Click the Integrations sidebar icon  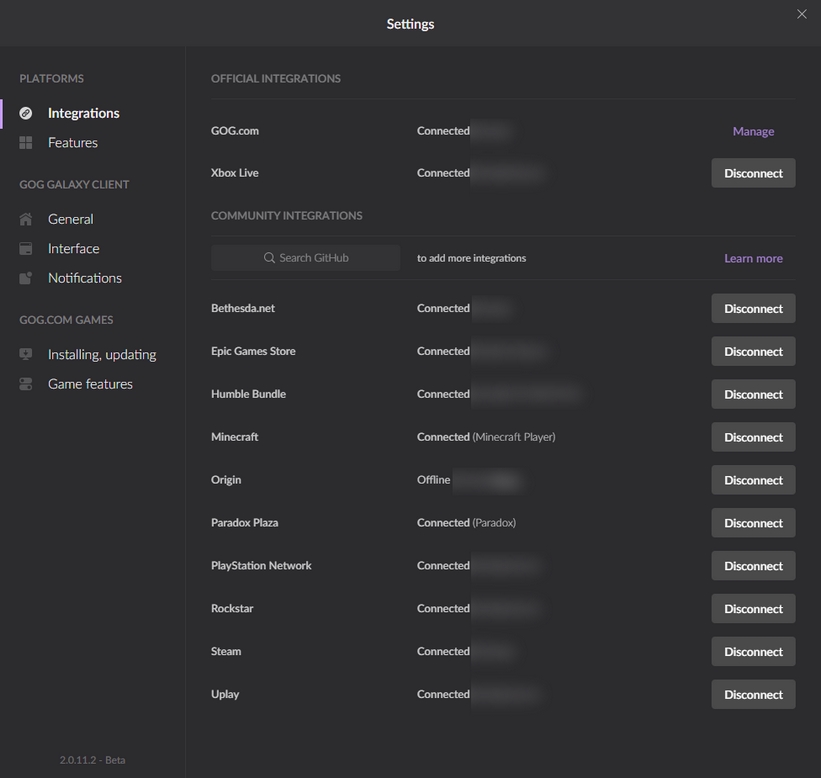click(x=26, y=114)
